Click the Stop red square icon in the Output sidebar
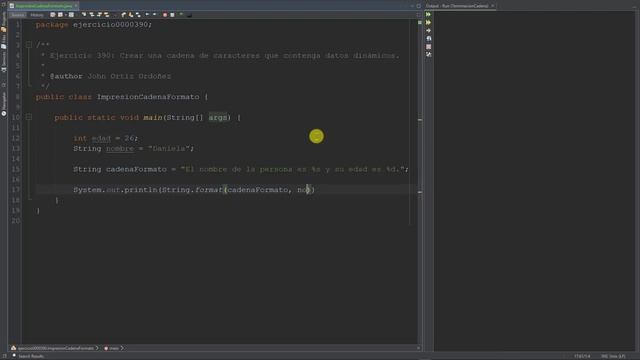The height and width of the screenshot is (360, 640). 429,47
